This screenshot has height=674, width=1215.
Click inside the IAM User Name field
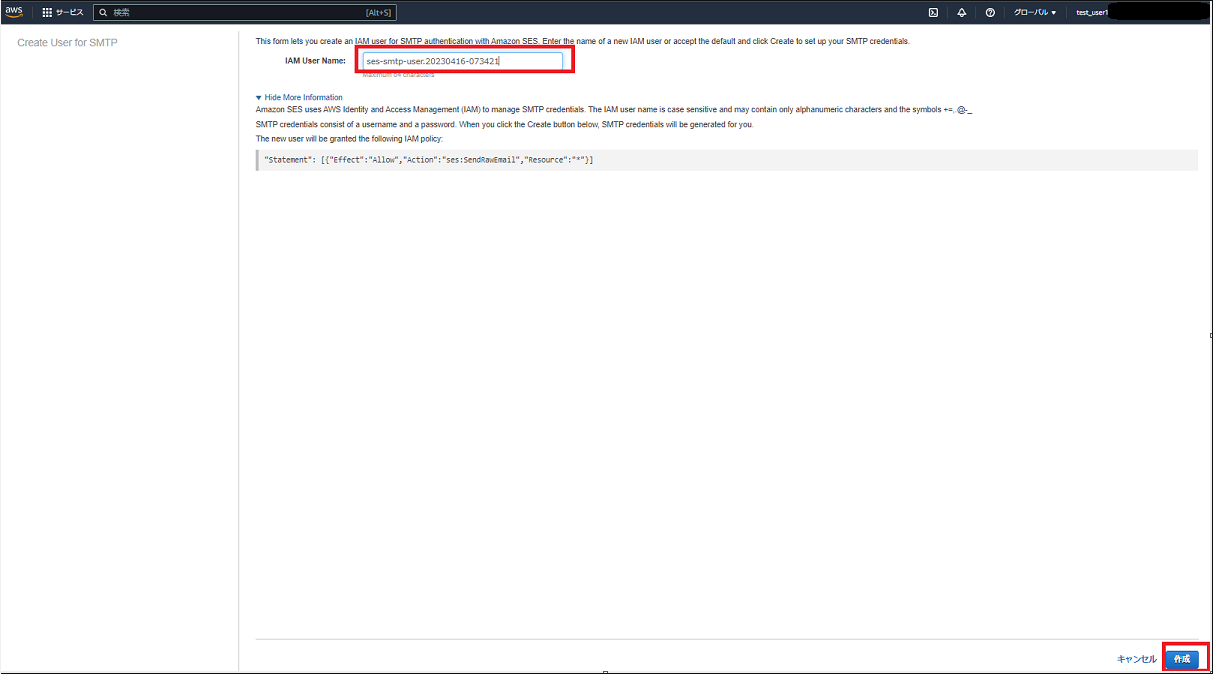[x=463, y=61]
